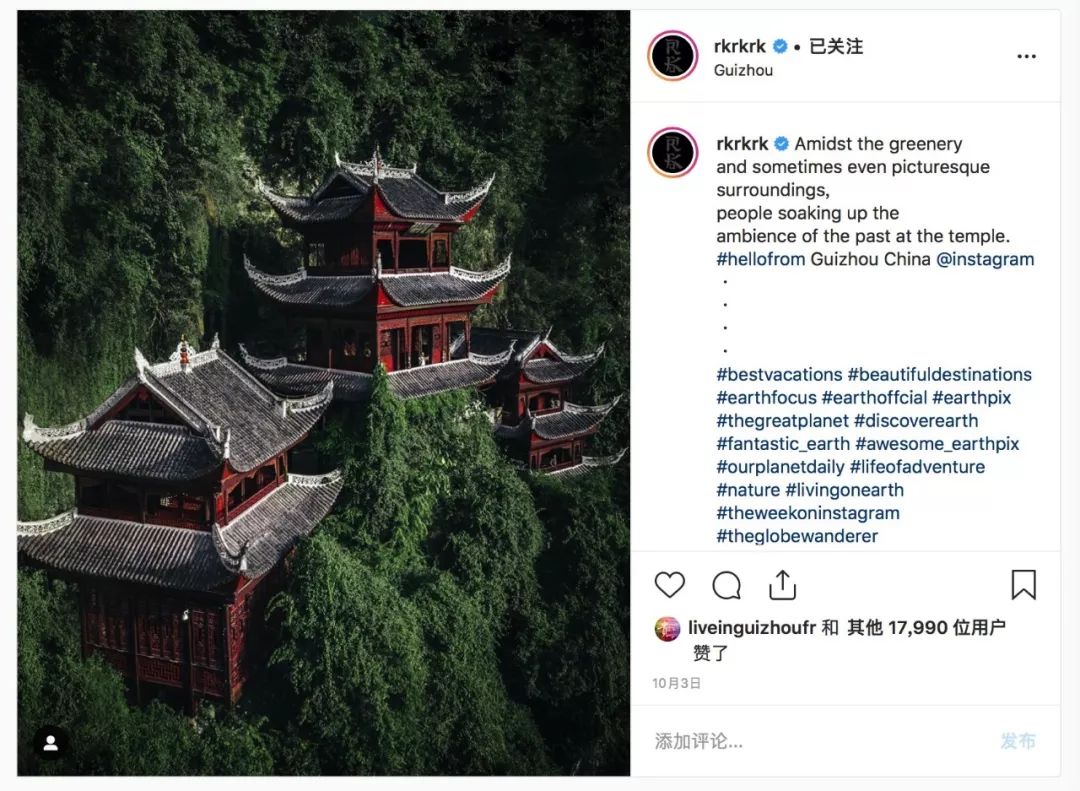Click the liveinguizhoufr liker avatar
Image resolution: width=1080 pixels, height=791 pixels.
(x=667, y=628)
